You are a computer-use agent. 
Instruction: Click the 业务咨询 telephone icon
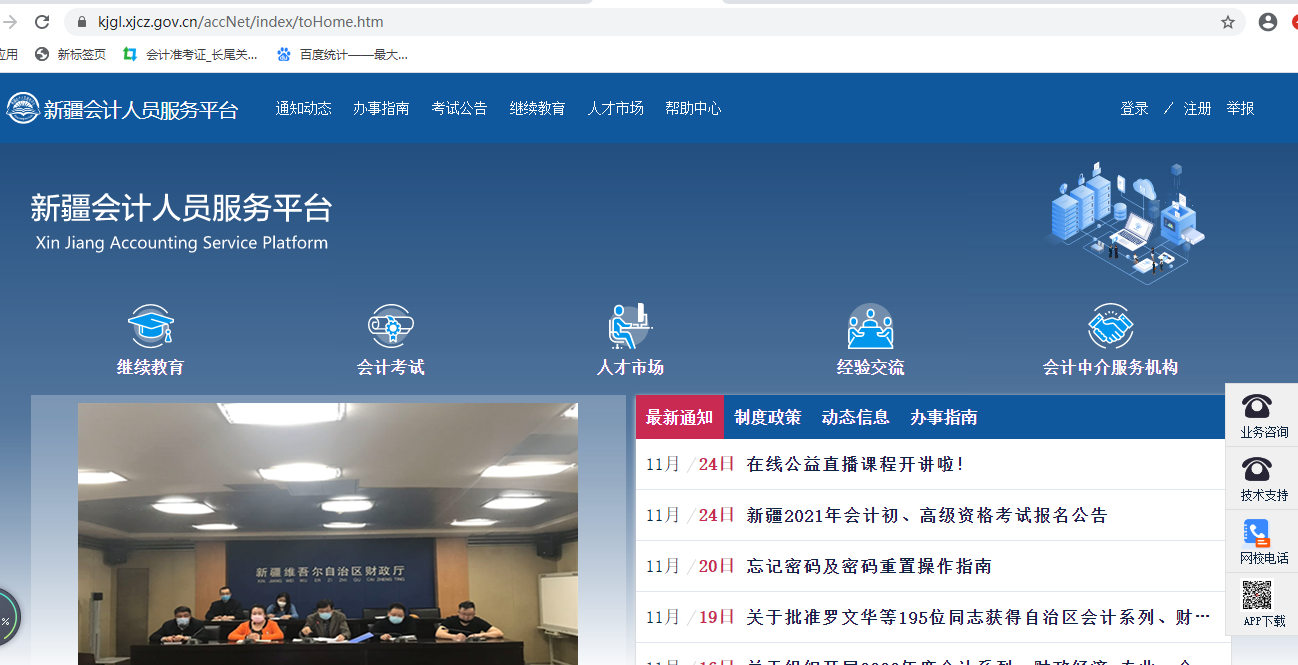pyautogui.click(x=1257, y=406)
